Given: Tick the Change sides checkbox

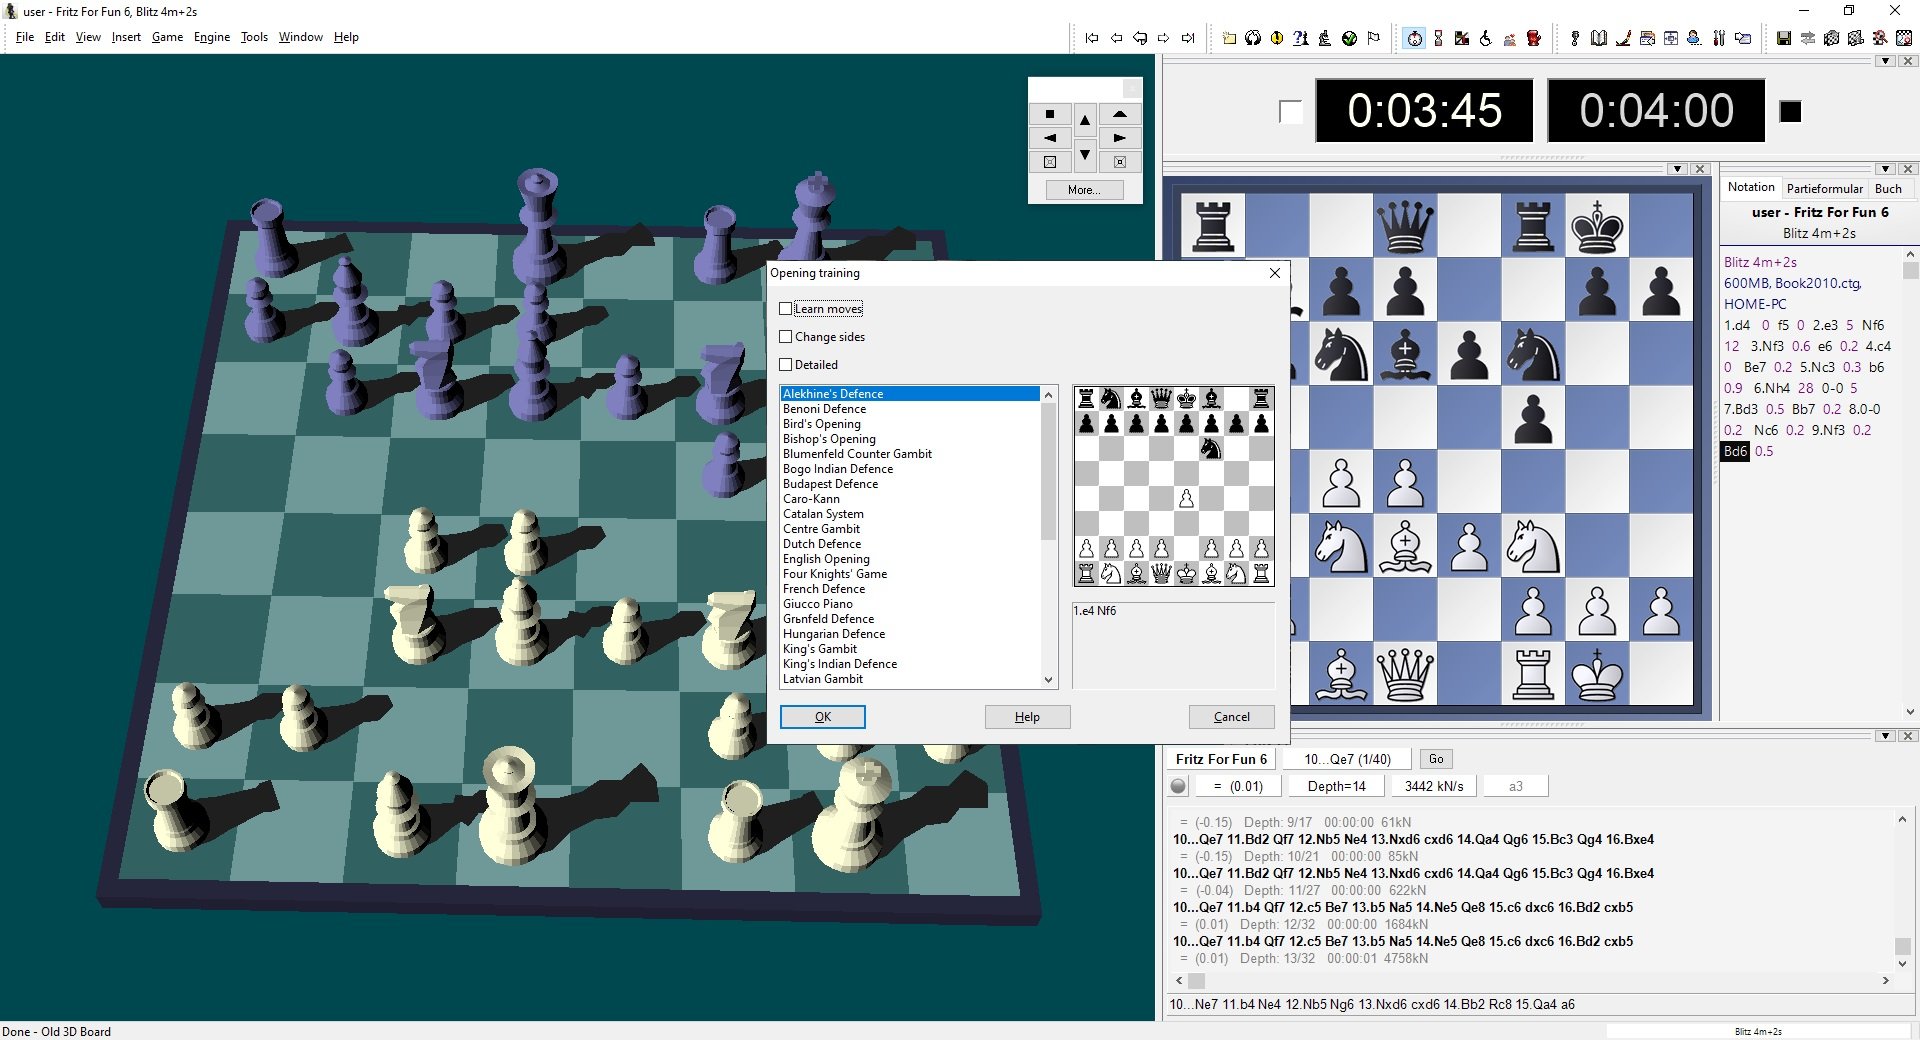Looking at the screenshot, I should (x=786, y=337).
